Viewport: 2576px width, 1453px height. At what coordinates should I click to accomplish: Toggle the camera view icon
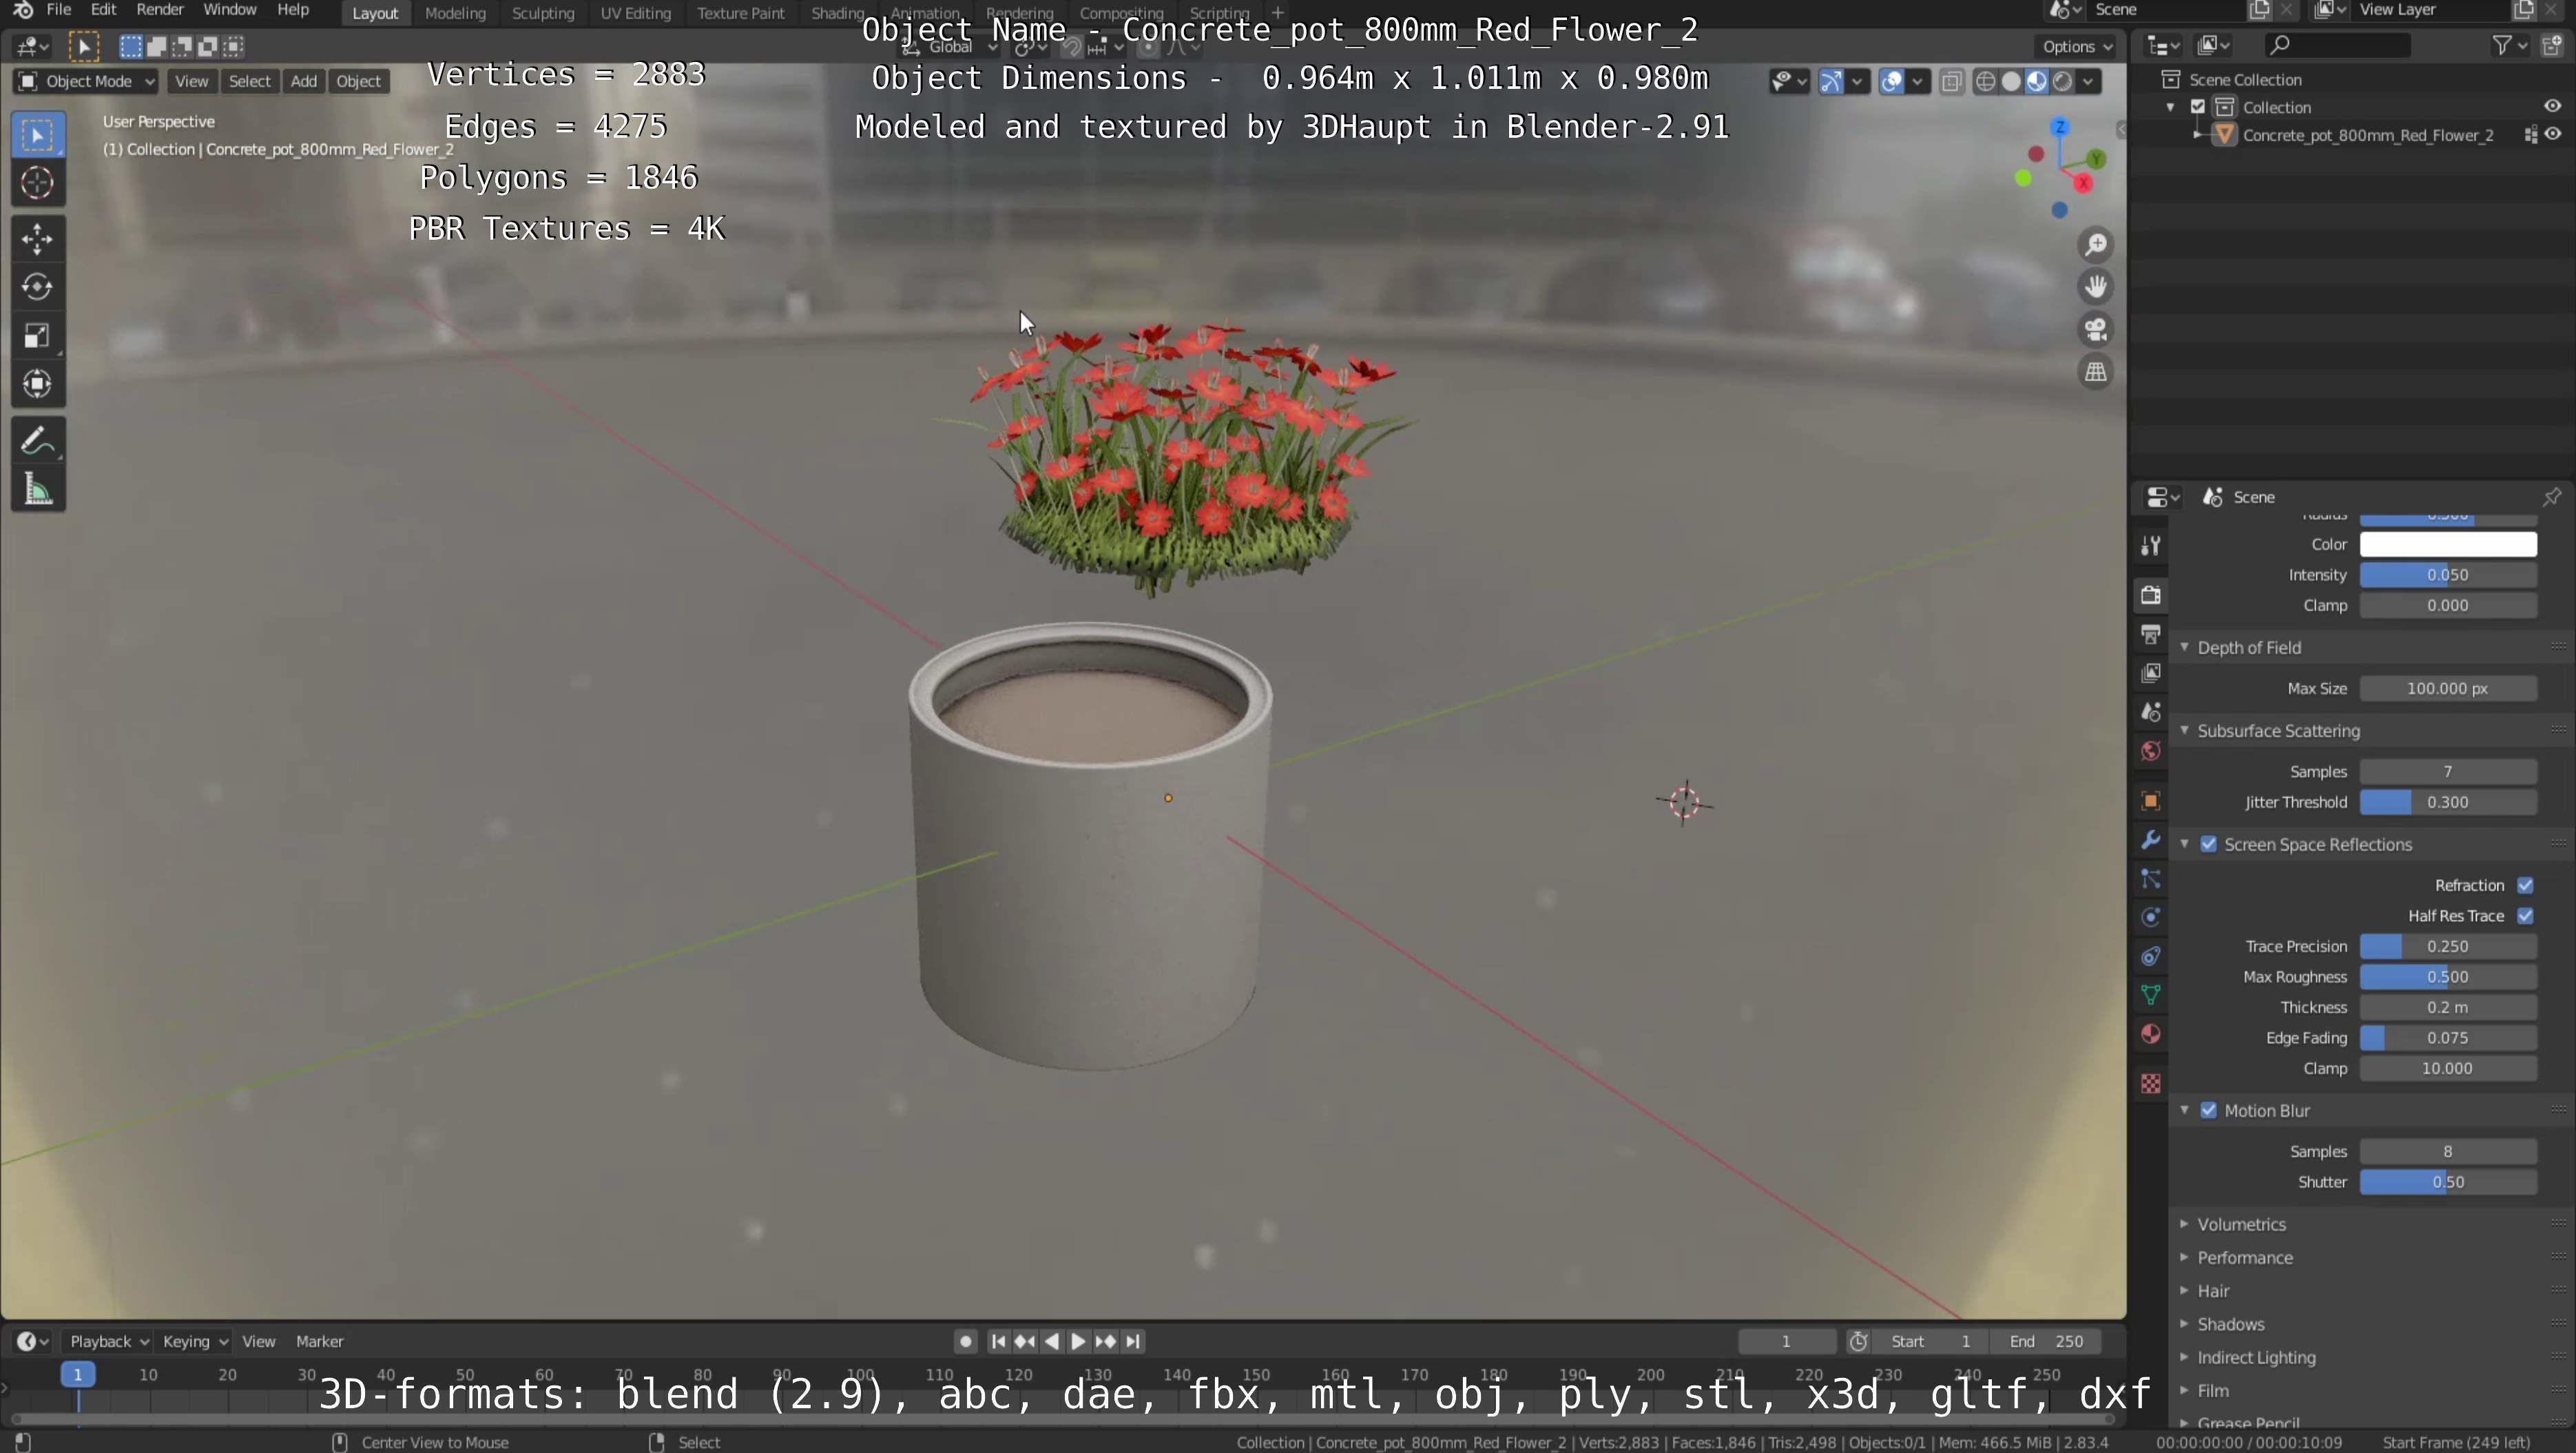(x=2095, y=329)
